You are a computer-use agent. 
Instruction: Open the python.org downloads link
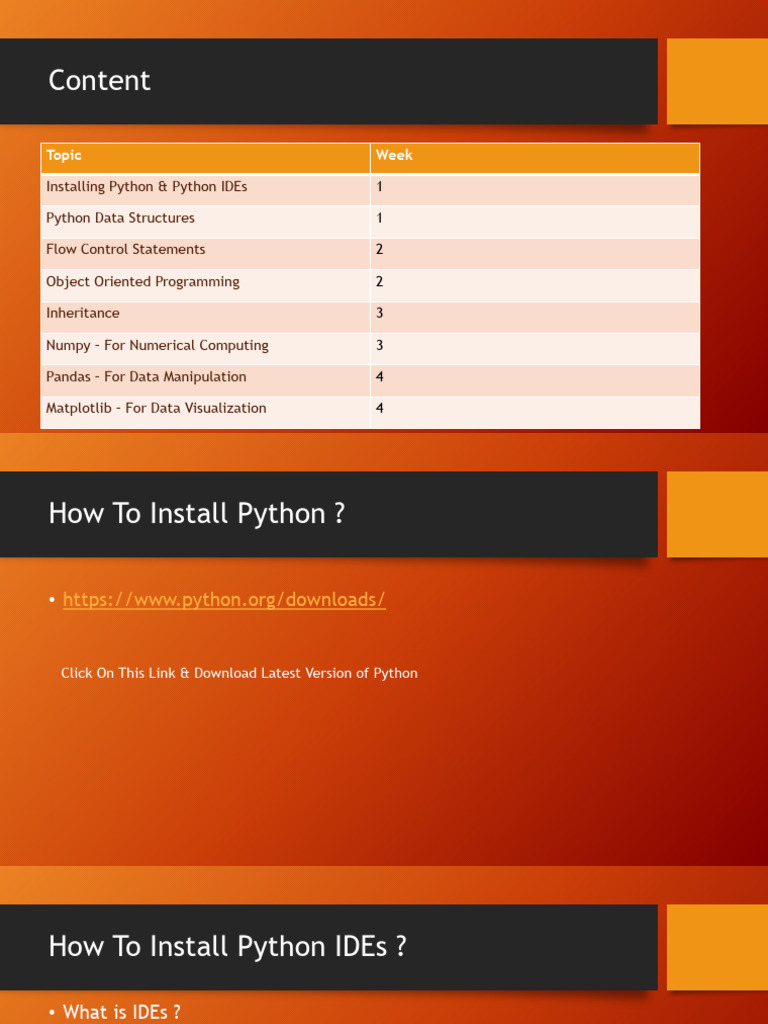coord(224,600)
